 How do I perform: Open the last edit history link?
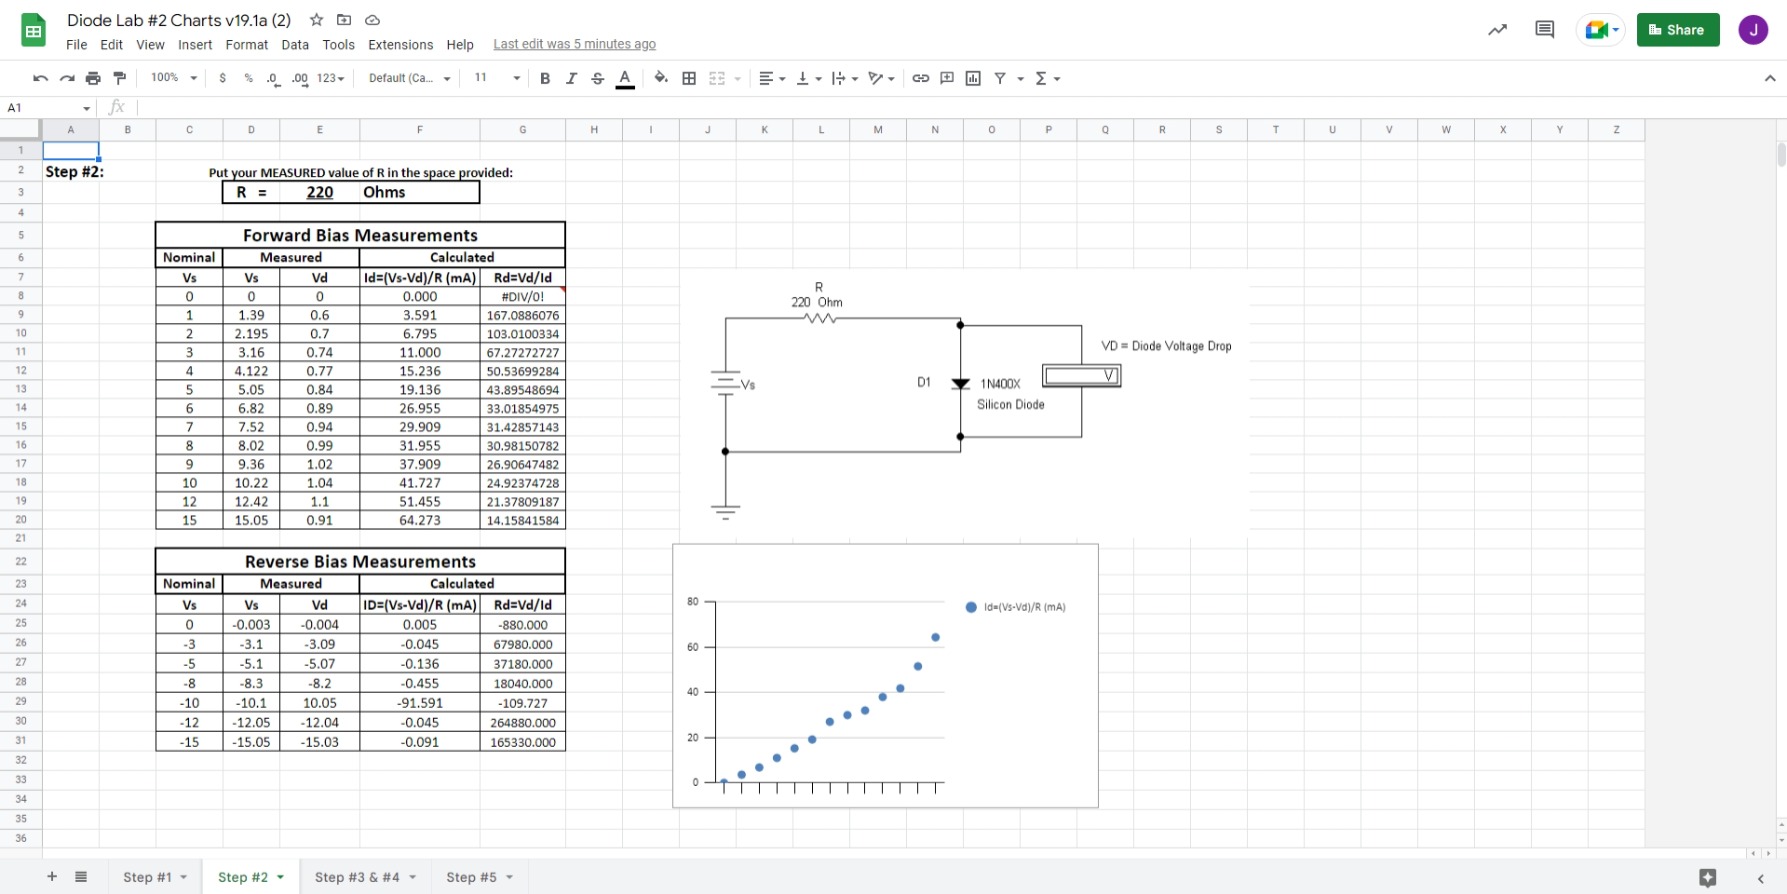(574, 44)
